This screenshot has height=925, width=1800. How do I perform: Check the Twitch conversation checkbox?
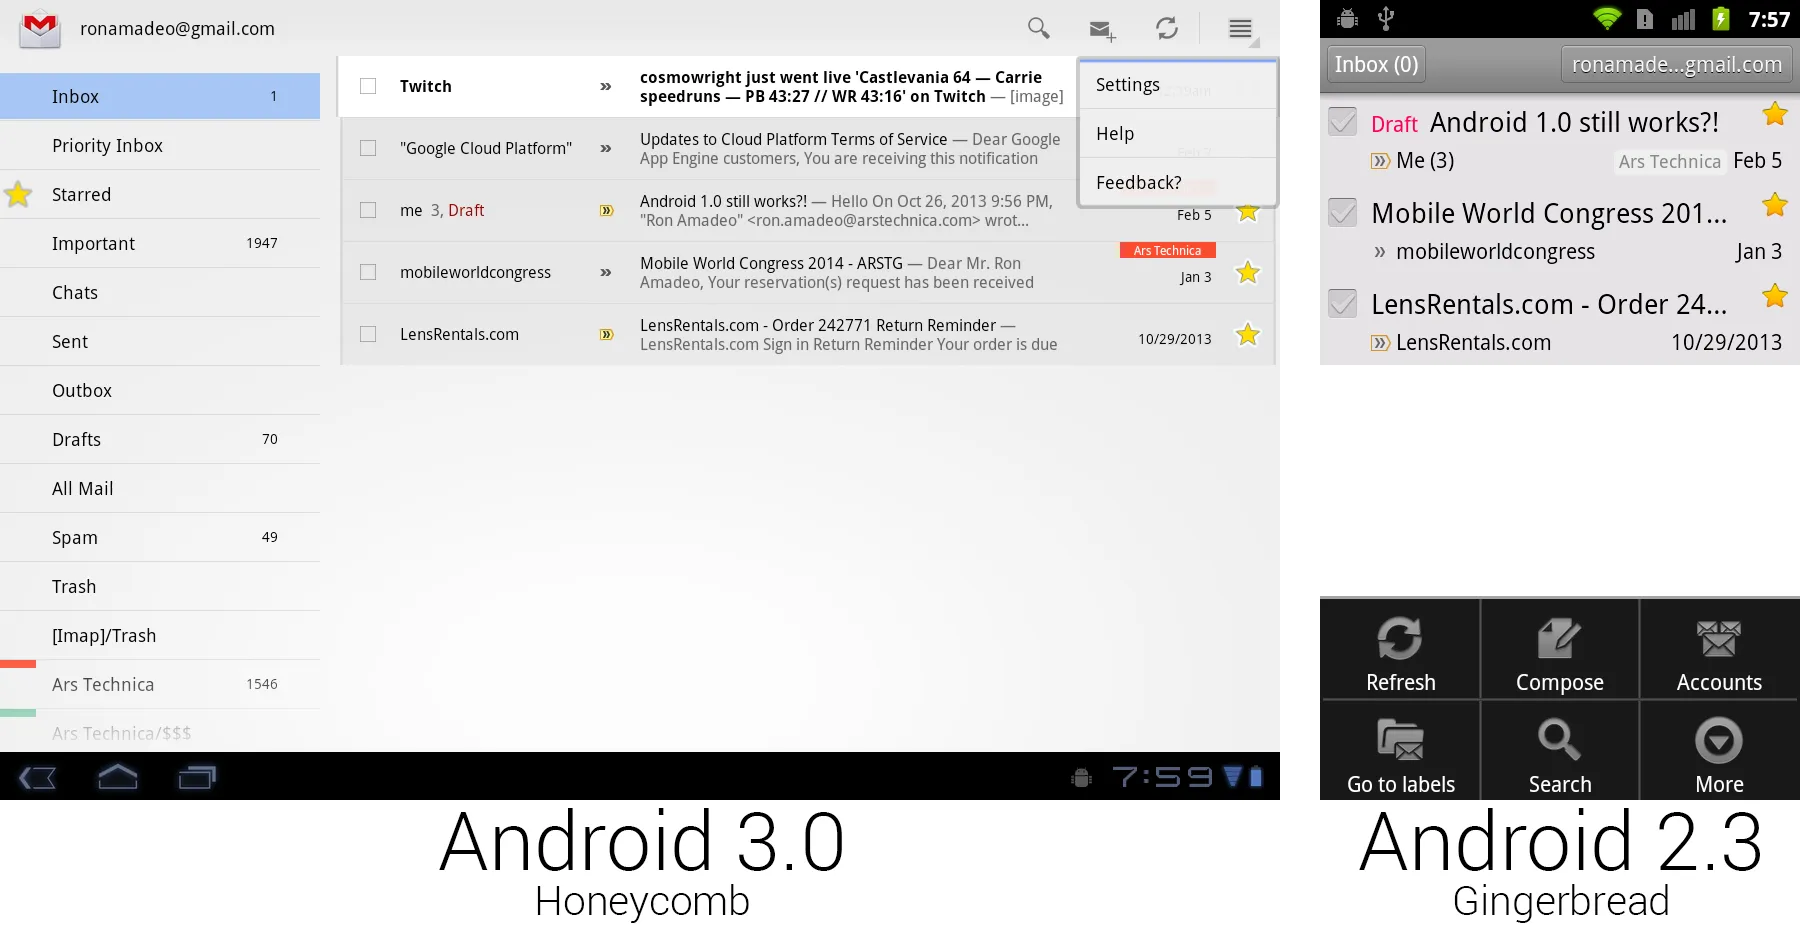point(367,86)
